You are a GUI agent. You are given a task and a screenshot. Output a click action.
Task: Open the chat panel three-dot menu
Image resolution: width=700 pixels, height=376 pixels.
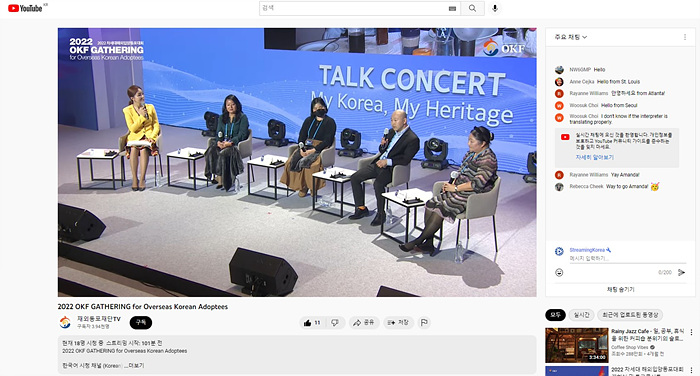tap(685, 37)
